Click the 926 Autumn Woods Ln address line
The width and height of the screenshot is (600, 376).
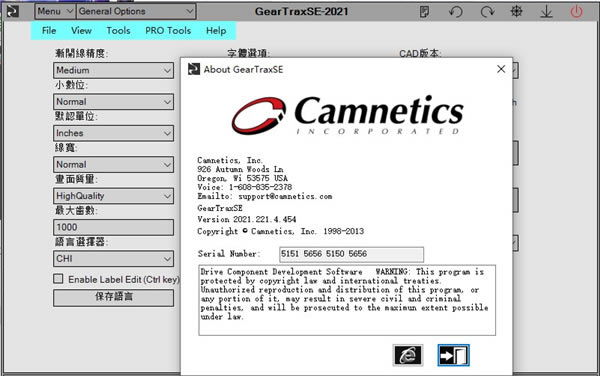coord(240,169)
